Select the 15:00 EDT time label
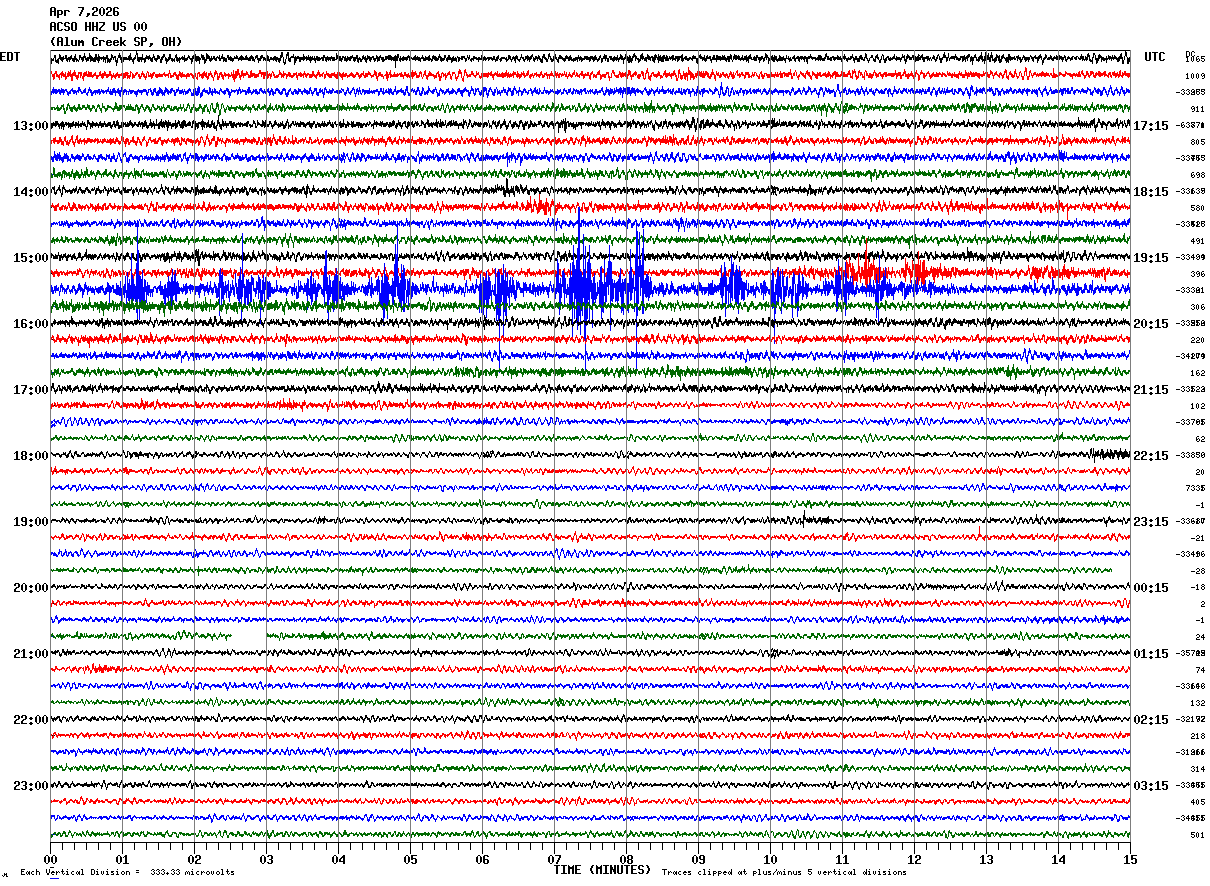The image size is (1210, 886). [x=30, y=258]
